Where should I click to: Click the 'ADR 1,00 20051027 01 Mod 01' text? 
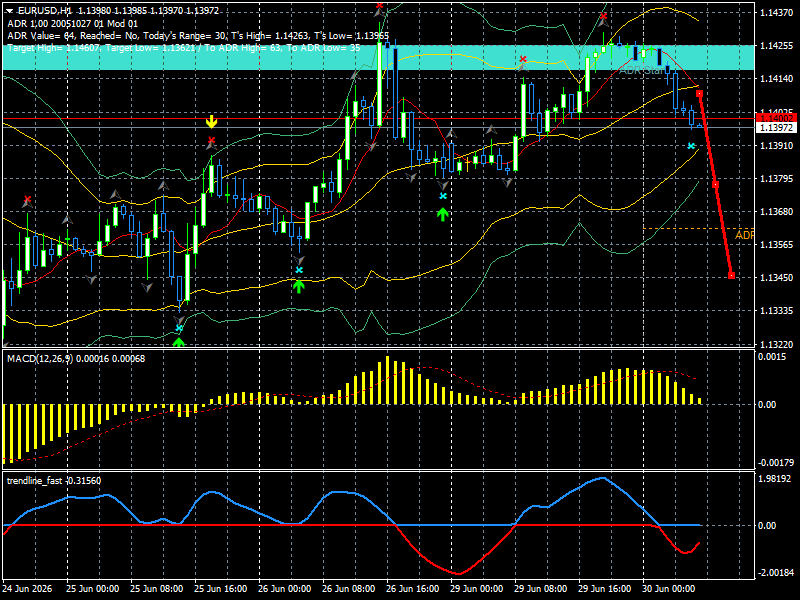coord(72,23)
